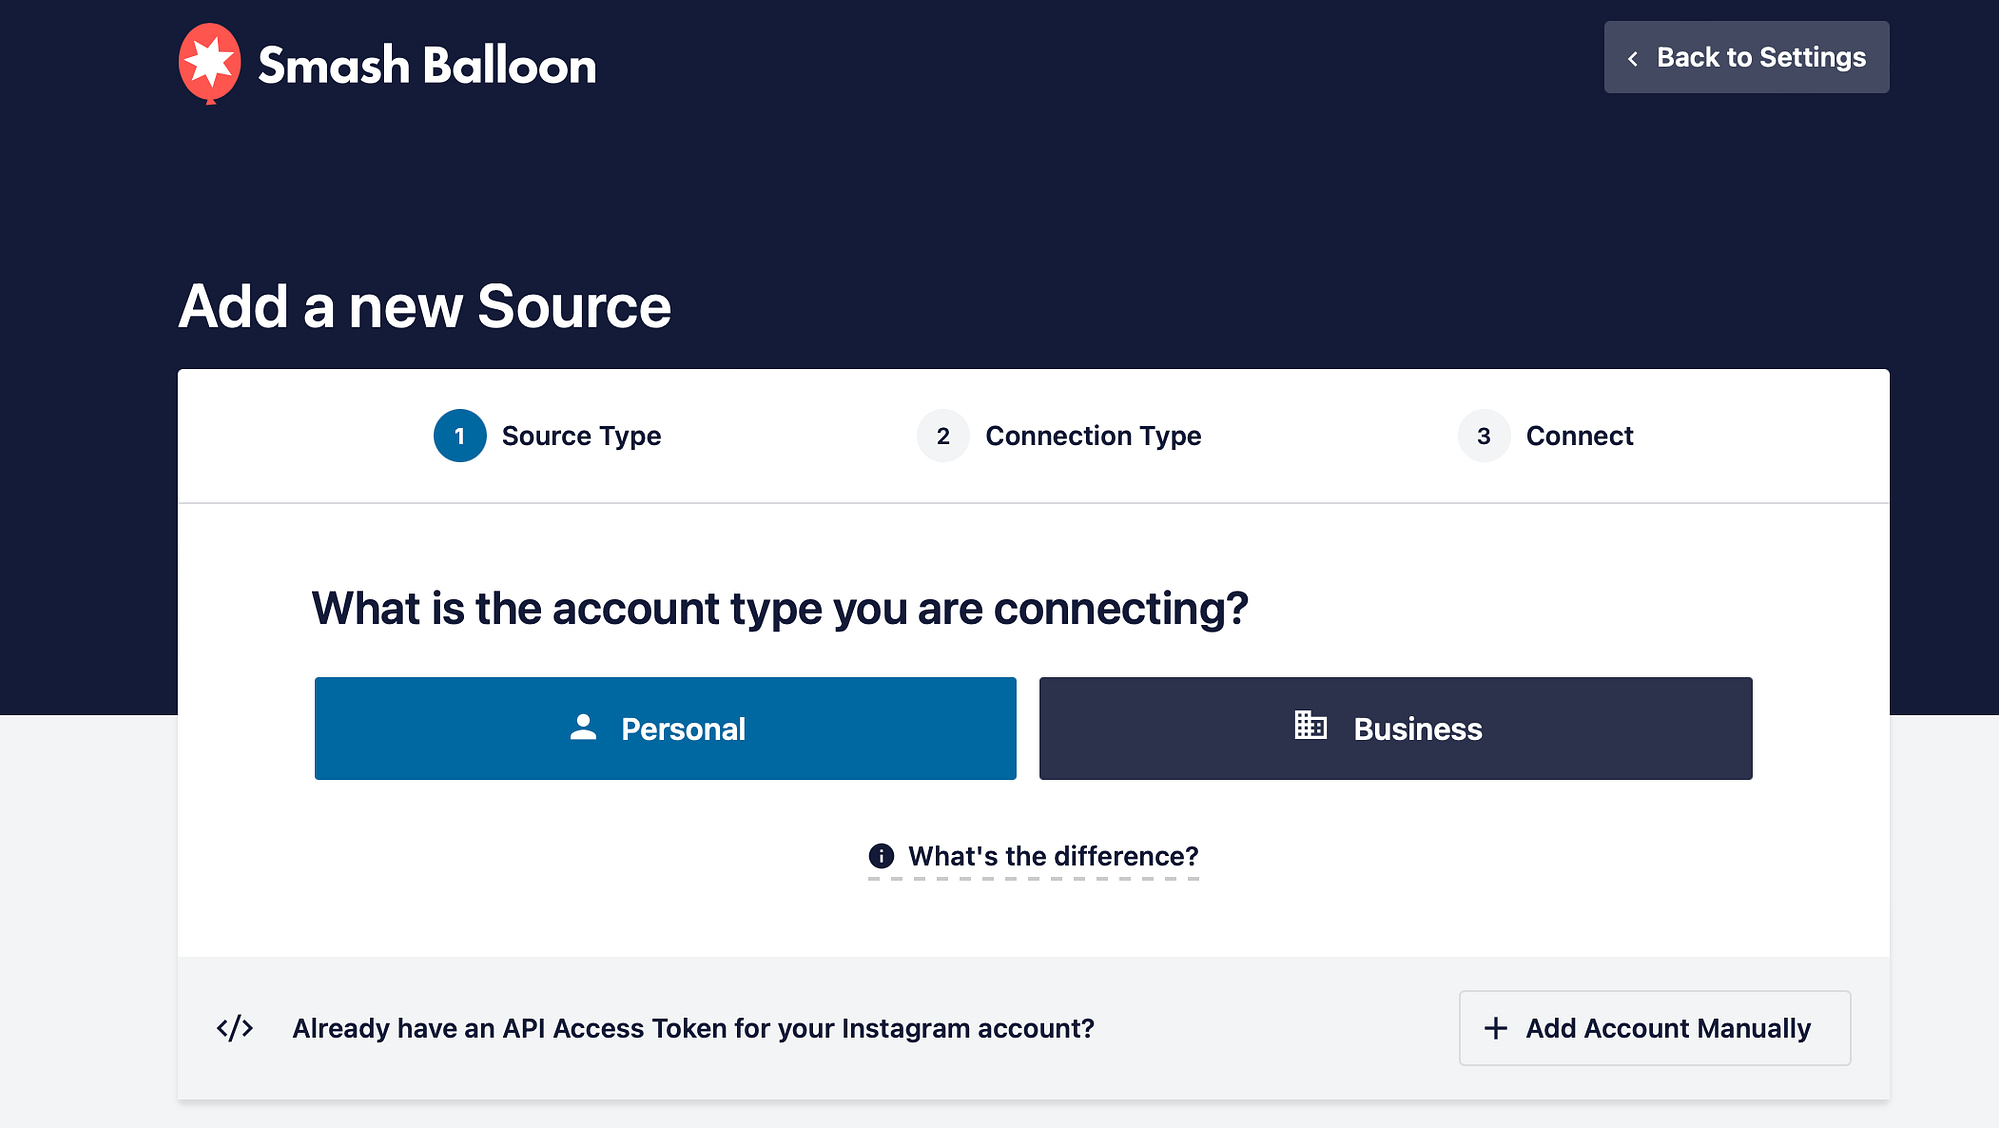This screenshot has width=1999, height=1128.
Task: Click the step 3 circle indicator
Action: [x=1484, y=436]
